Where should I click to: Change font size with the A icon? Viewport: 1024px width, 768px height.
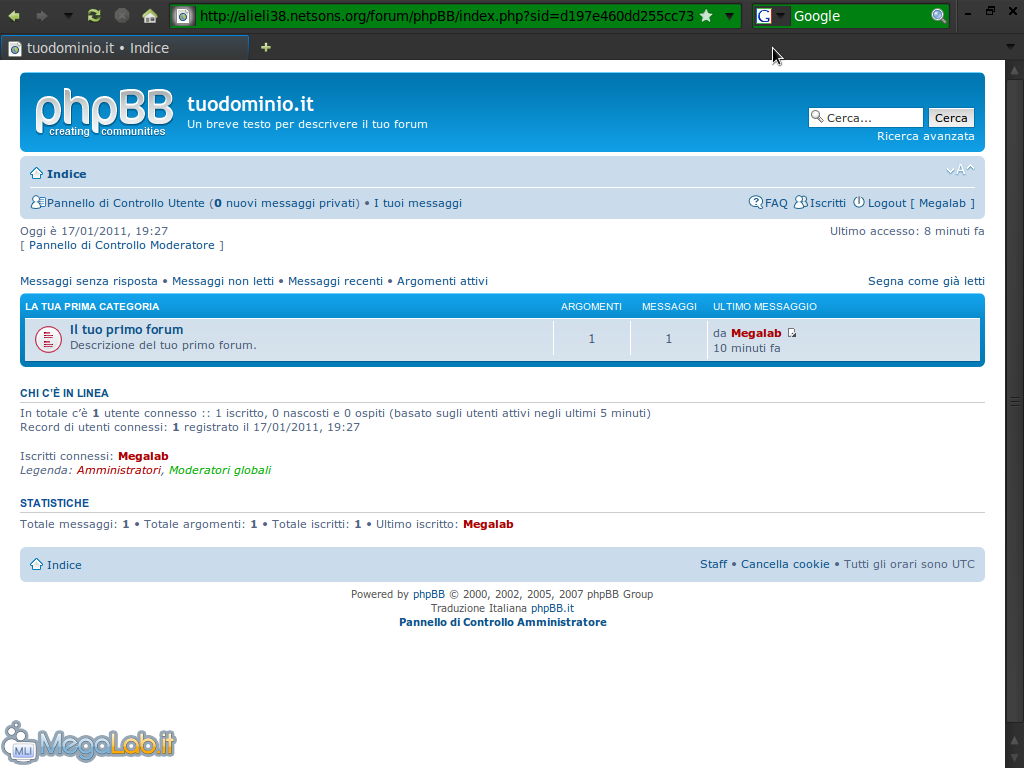point(960,170)
